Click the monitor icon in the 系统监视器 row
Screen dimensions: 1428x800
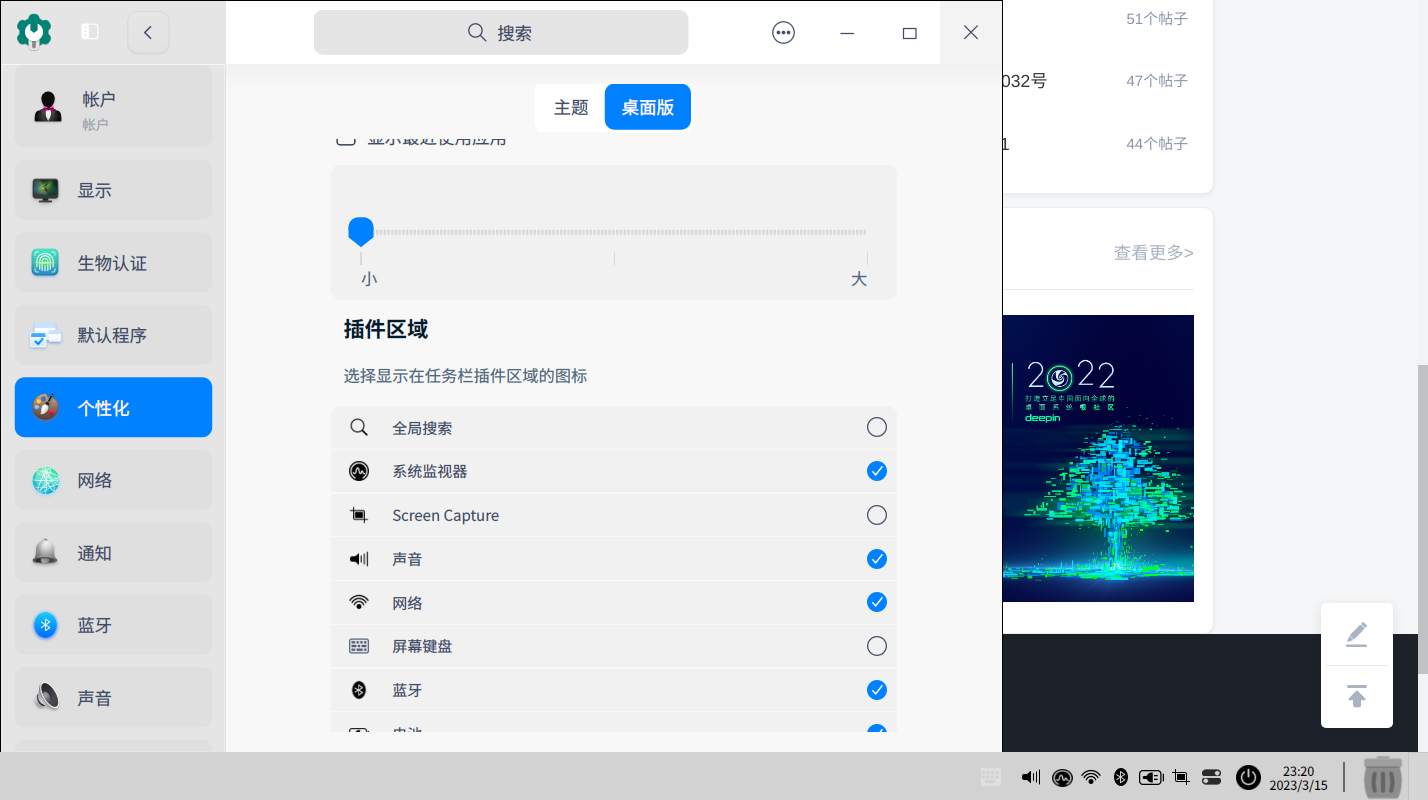click(359, 471)
